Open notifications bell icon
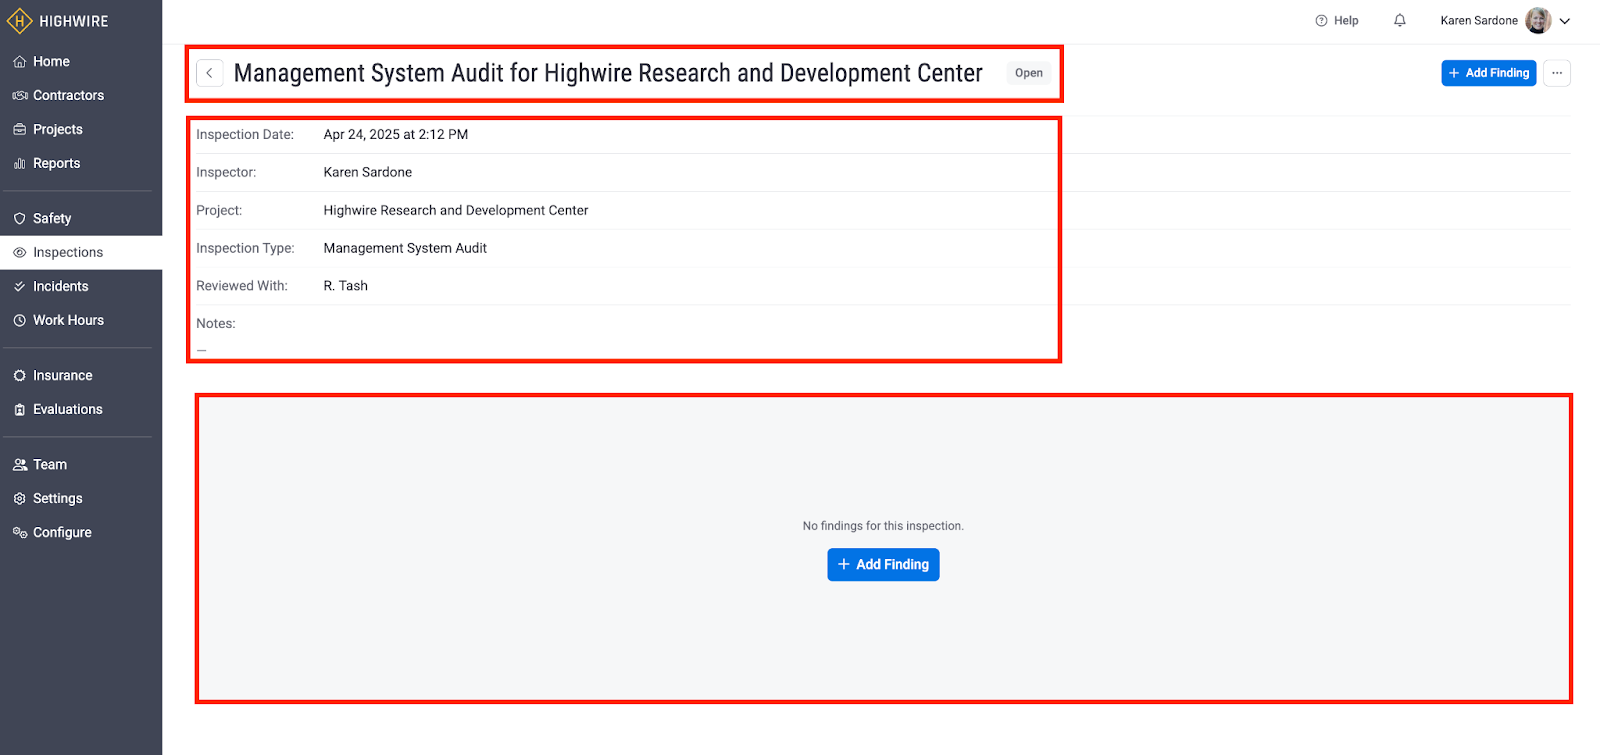1600x755 pixels. (1400, 21)
